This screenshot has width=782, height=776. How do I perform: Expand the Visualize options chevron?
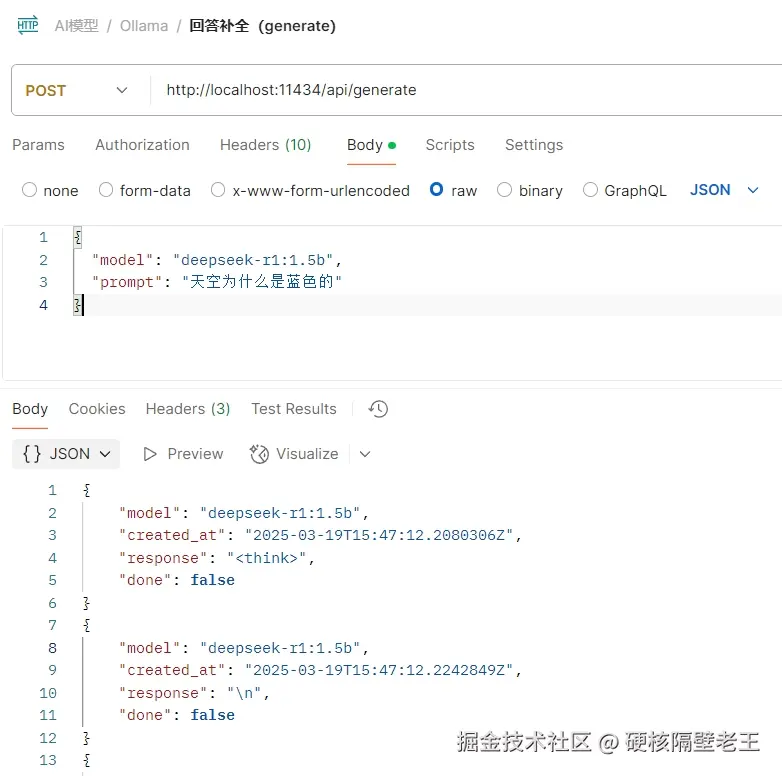(365, 454)
